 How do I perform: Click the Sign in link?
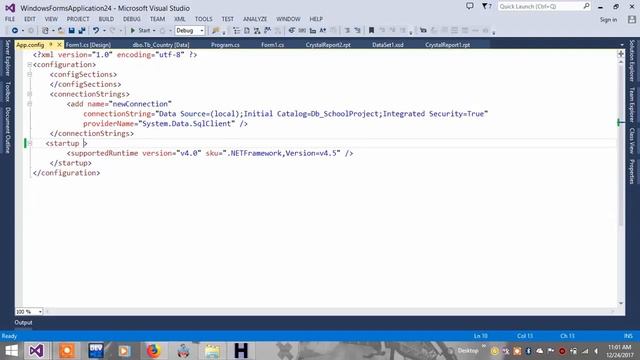point(608,20)
